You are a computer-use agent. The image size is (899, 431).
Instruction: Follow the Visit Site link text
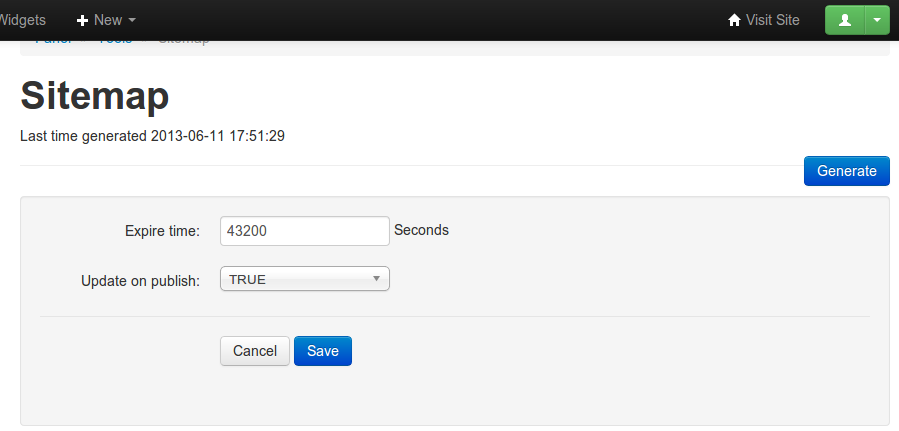click(x=772, y=20)
